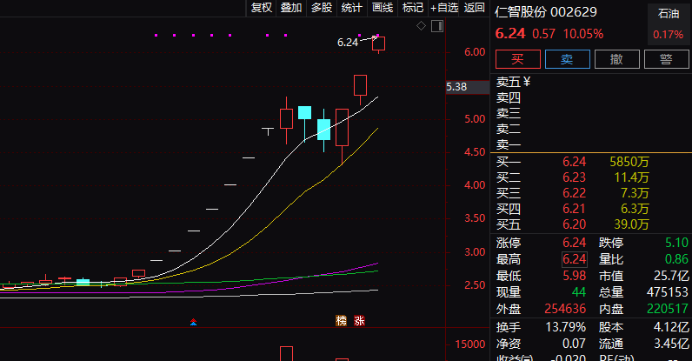The image size is (693, 361).
Task: Click 标记 mark tool
Action: click(413, 8)
